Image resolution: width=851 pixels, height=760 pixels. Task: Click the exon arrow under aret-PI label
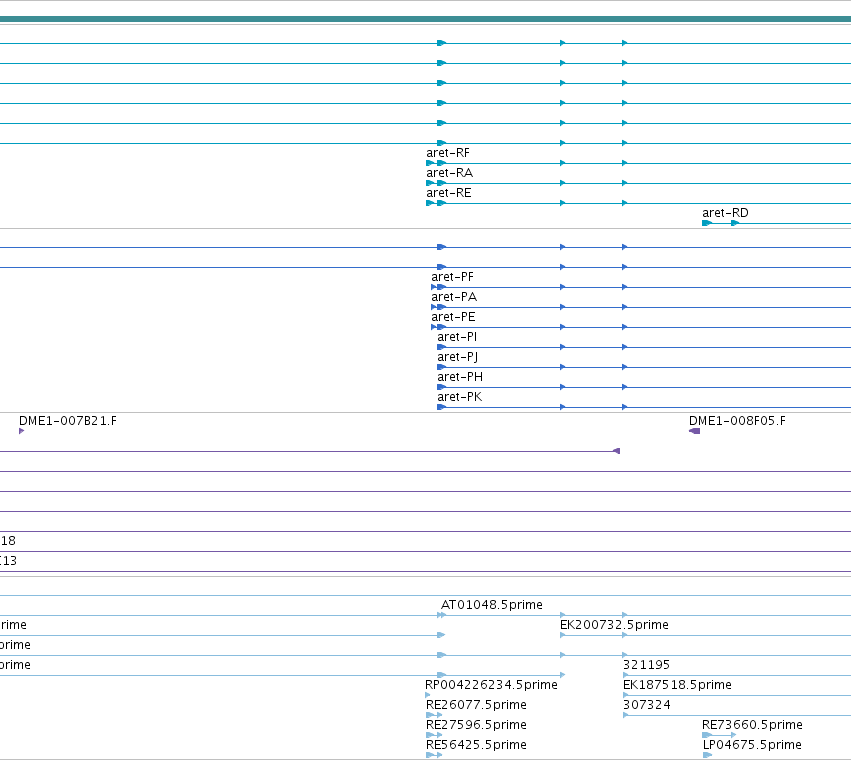[x=441, y=347]
